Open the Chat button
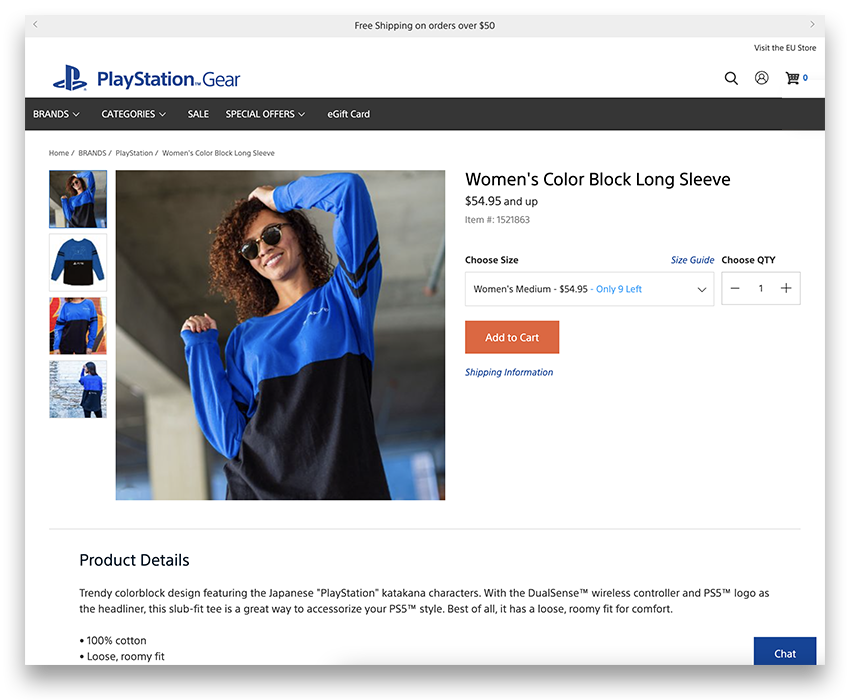Image resolution: width=850 pixels, height=700 pixels. pos(785,653)
